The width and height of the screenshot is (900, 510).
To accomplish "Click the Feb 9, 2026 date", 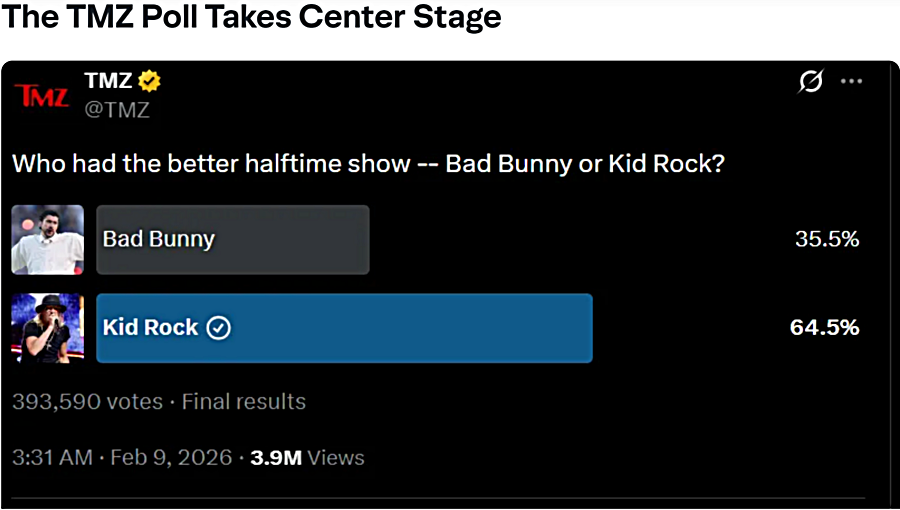I will 172,458.
